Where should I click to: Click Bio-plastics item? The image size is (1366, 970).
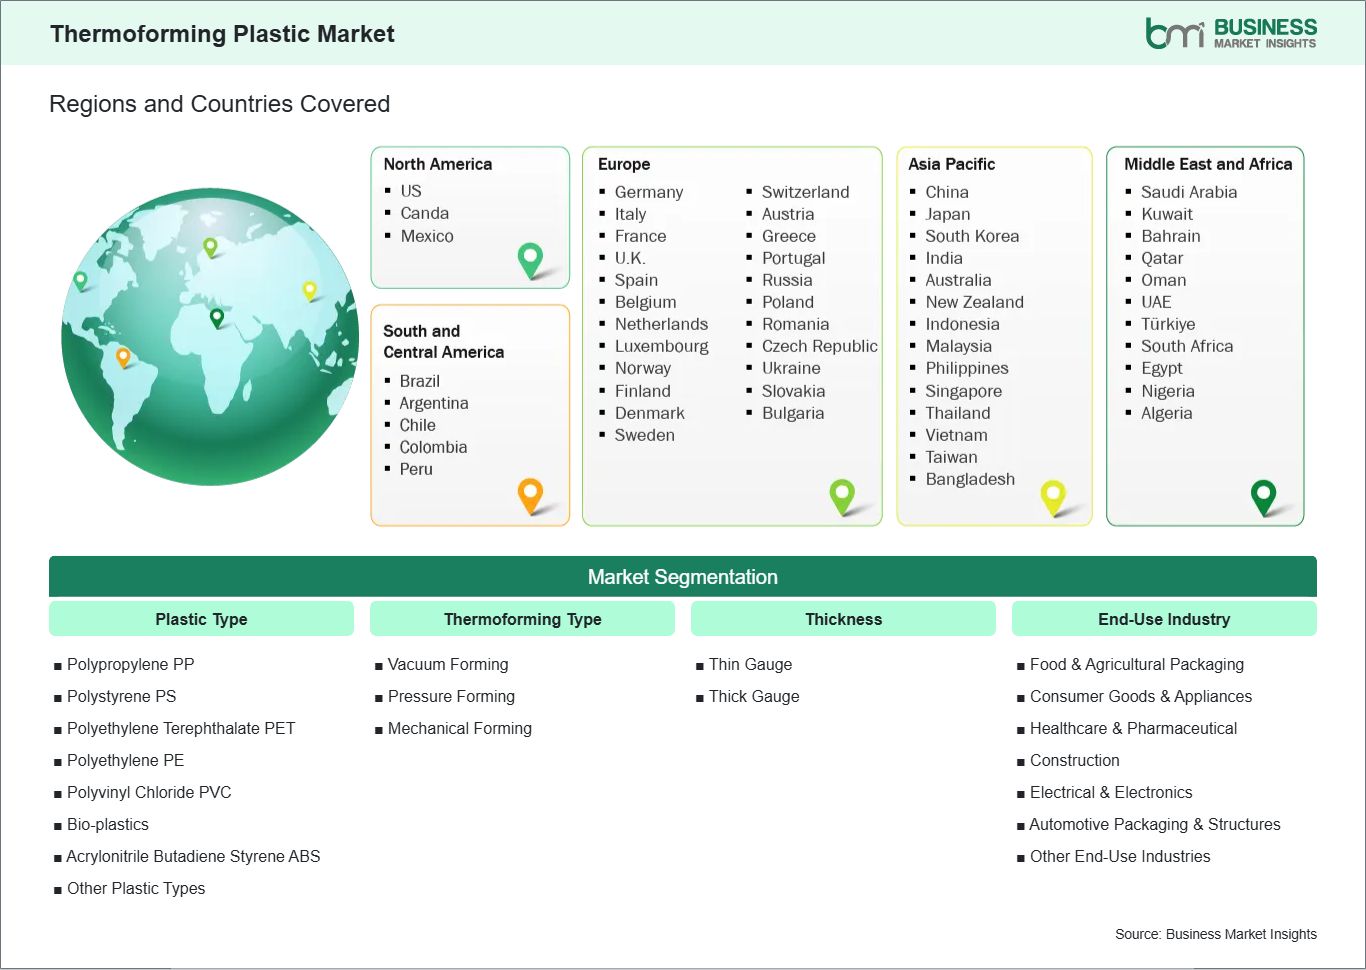(x=107, y=824)
